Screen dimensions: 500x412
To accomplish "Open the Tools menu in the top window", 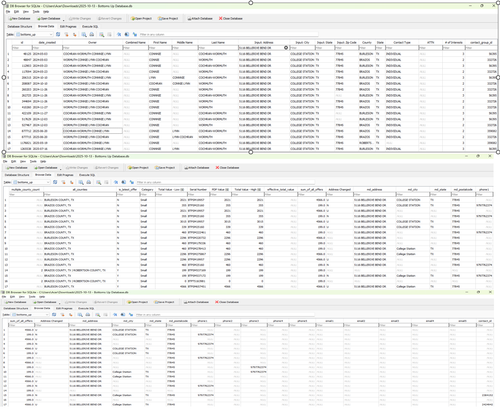I will point(36,12).
